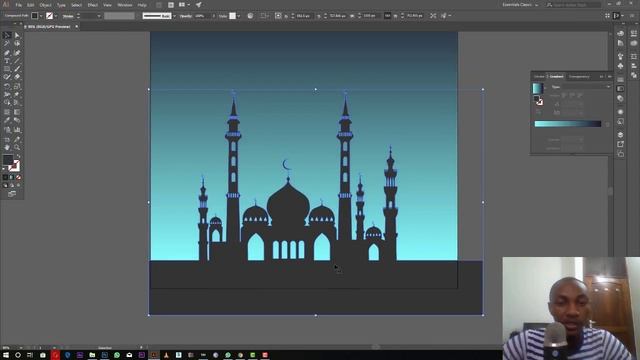Image resolution: width=640 pixels, height=360 pixels.
Task: Open the Effect menu
Action: [x=93, y=5]
